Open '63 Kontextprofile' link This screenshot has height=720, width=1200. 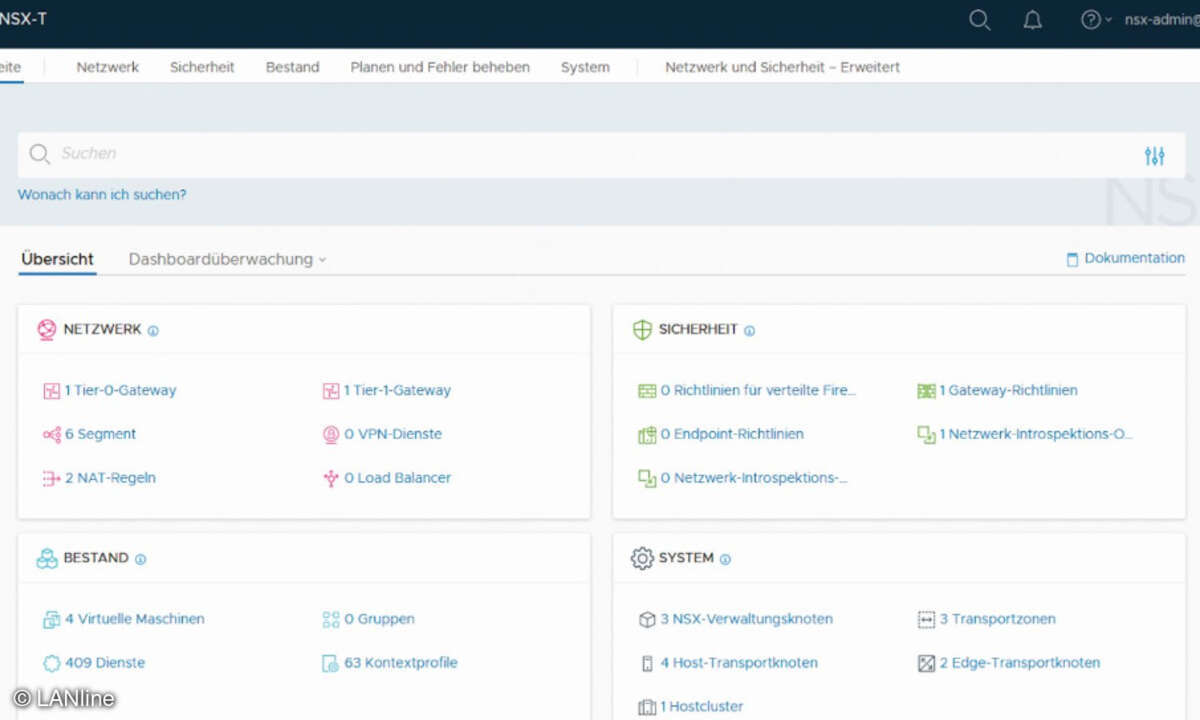pyautogui.click(x=401, y=663)
